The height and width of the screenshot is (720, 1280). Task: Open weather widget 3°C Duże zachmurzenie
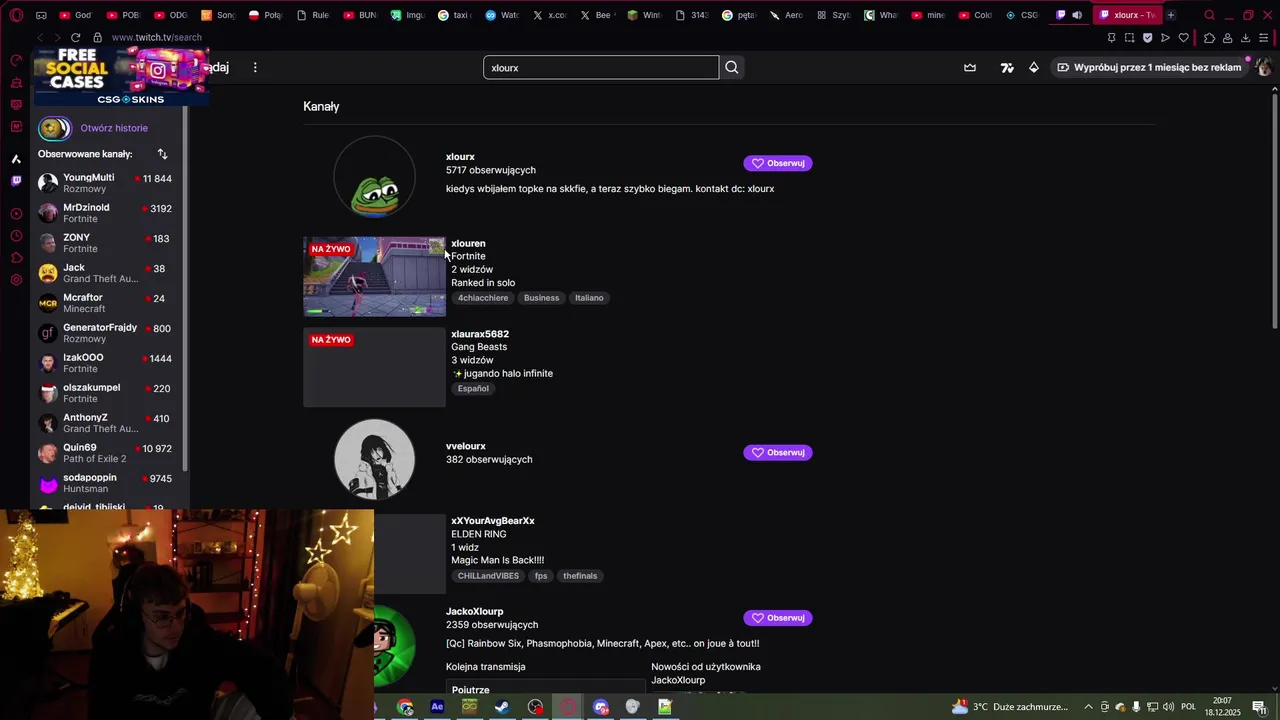tap(1010, 707)
